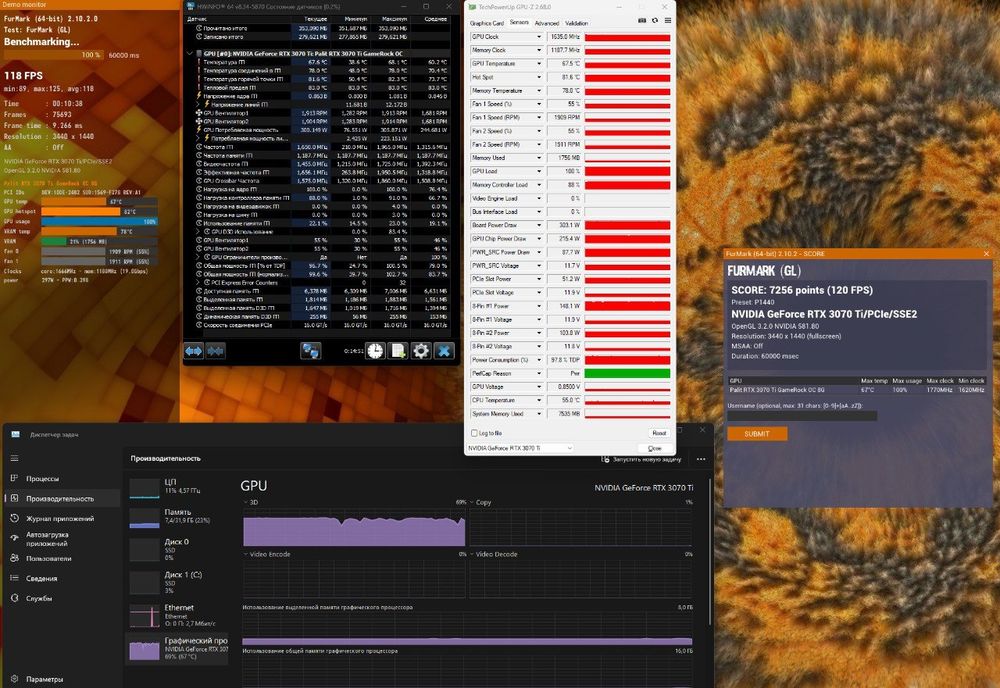The image size is (1000, 688).
Task: Open PerfCap Reason dropdown in GPU-Z
Action: 539,373
